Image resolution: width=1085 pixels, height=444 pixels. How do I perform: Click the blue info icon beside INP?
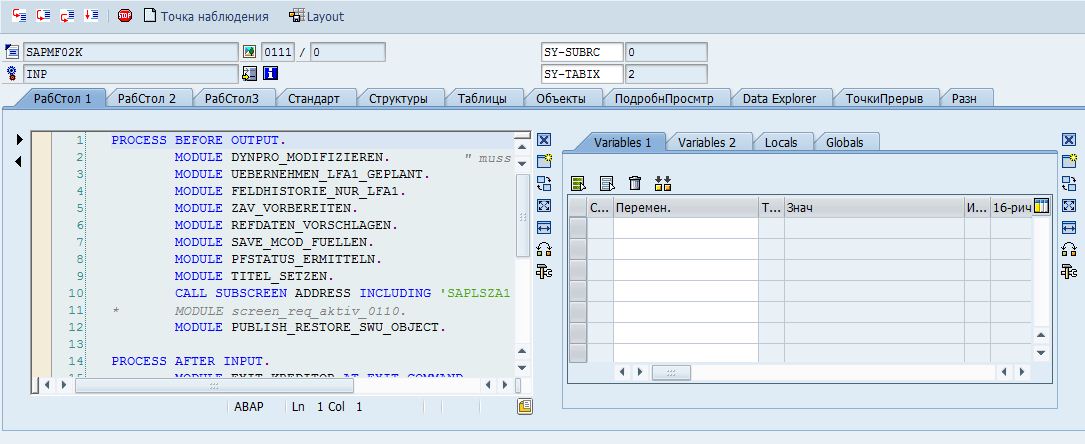270,74
